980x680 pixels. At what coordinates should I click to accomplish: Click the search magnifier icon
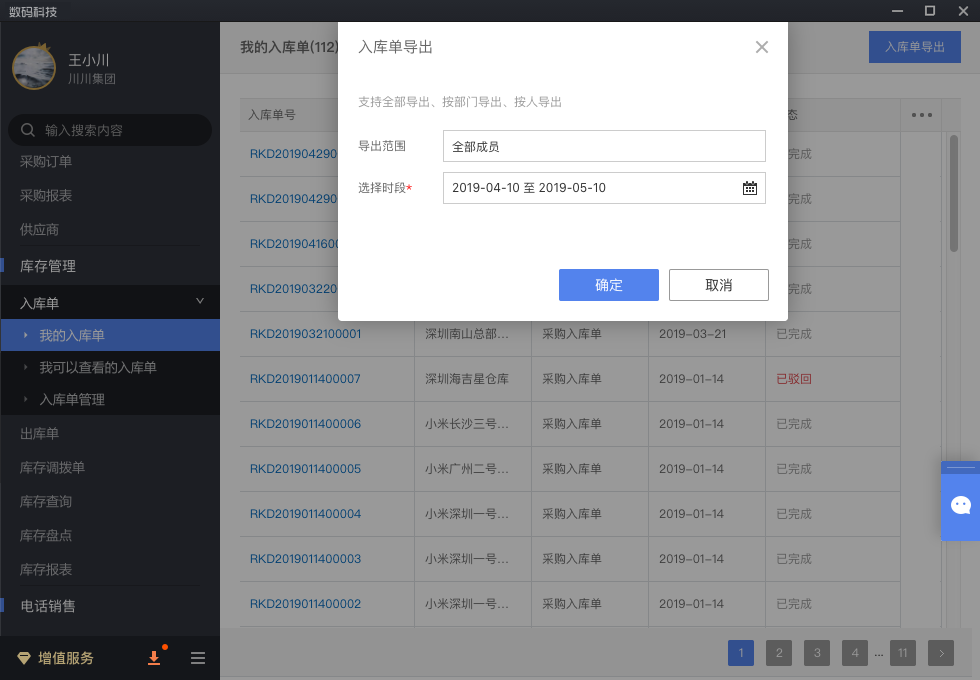(x=28, y=130)
